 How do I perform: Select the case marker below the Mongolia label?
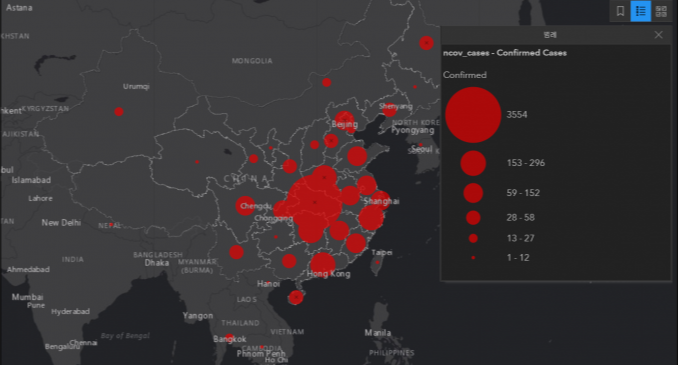point(326,82)
